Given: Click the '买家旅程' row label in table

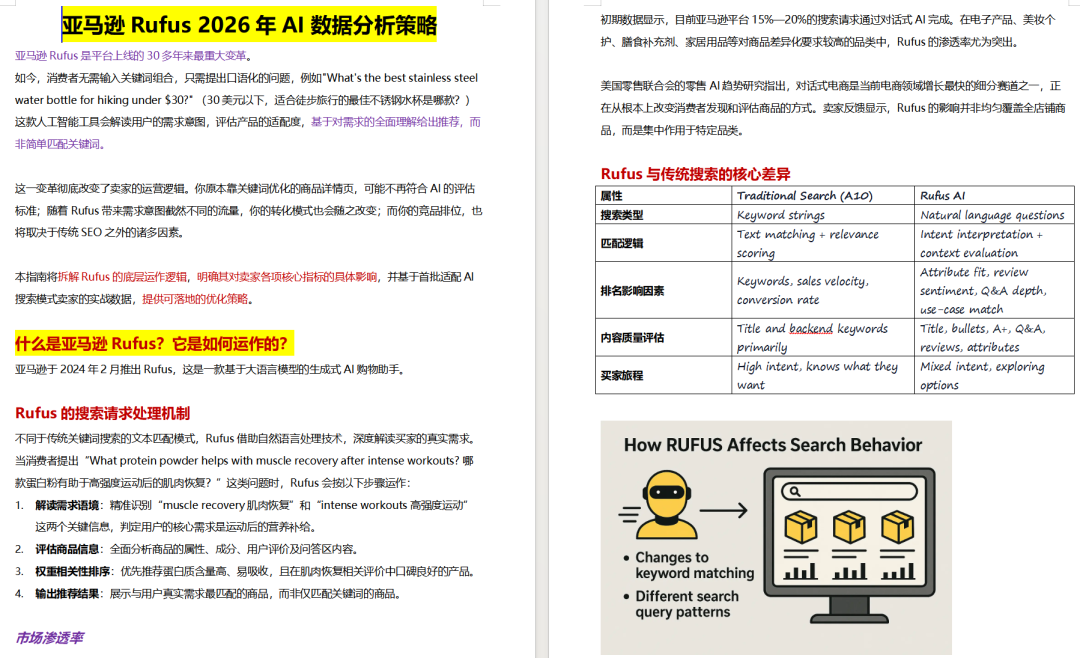Looking at the screenshot, I should tap(622, 376).
